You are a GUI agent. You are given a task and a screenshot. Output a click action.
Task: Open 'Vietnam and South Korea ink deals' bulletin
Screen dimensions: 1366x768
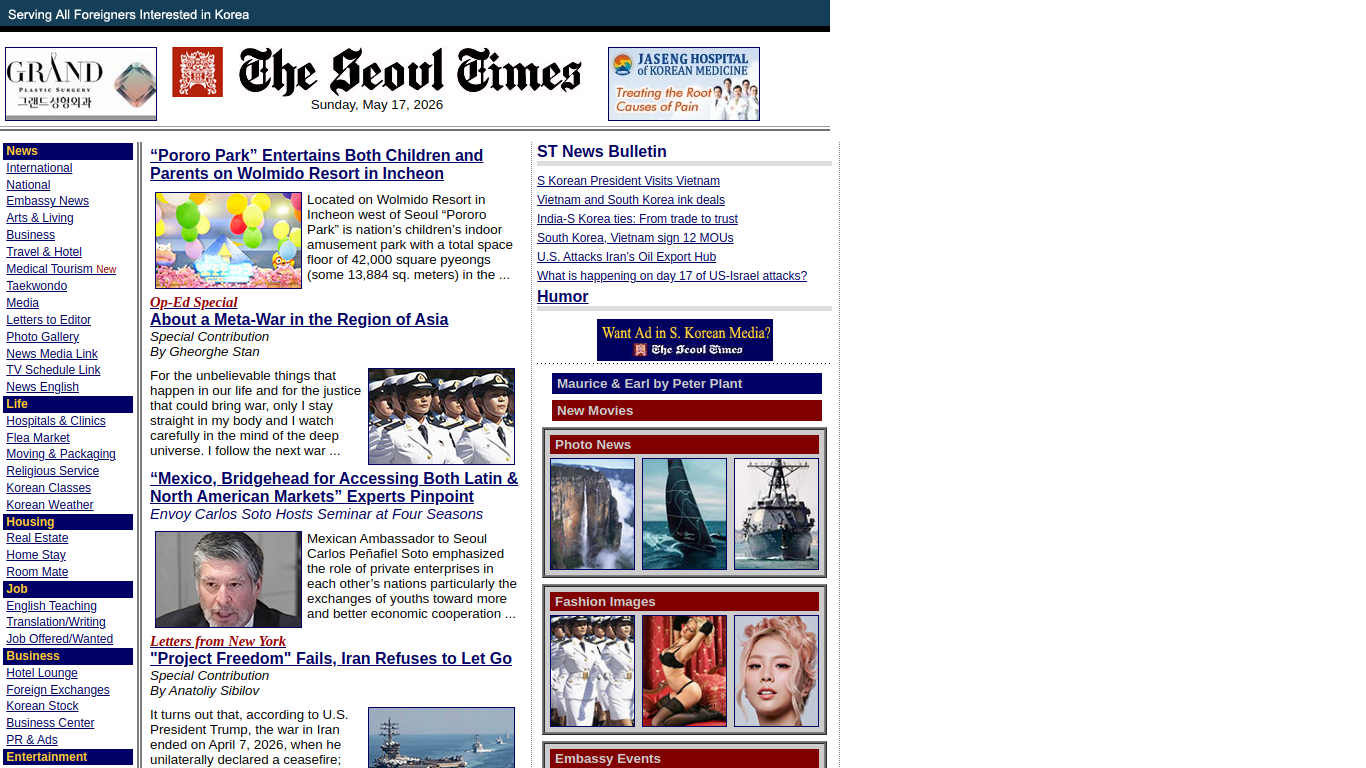click(631, 200)
